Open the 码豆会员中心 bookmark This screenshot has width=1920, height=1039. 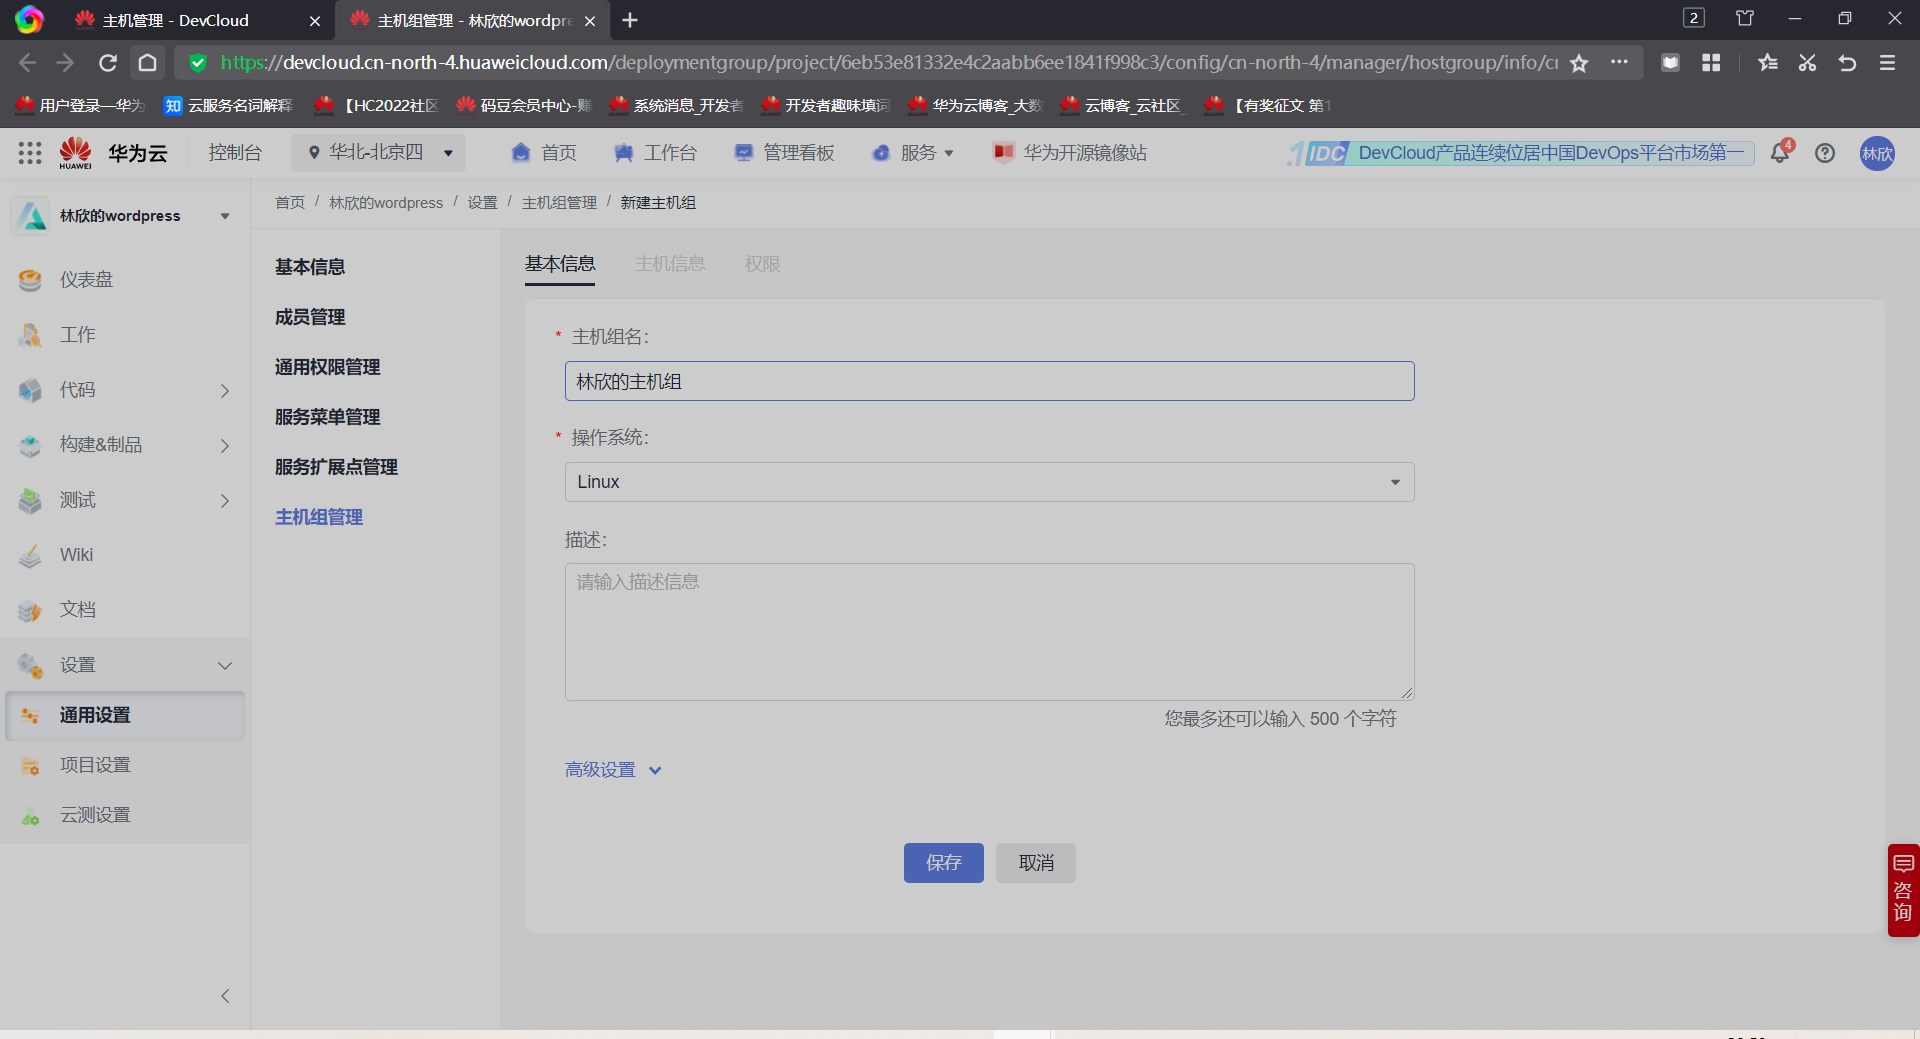click(525, 106)
